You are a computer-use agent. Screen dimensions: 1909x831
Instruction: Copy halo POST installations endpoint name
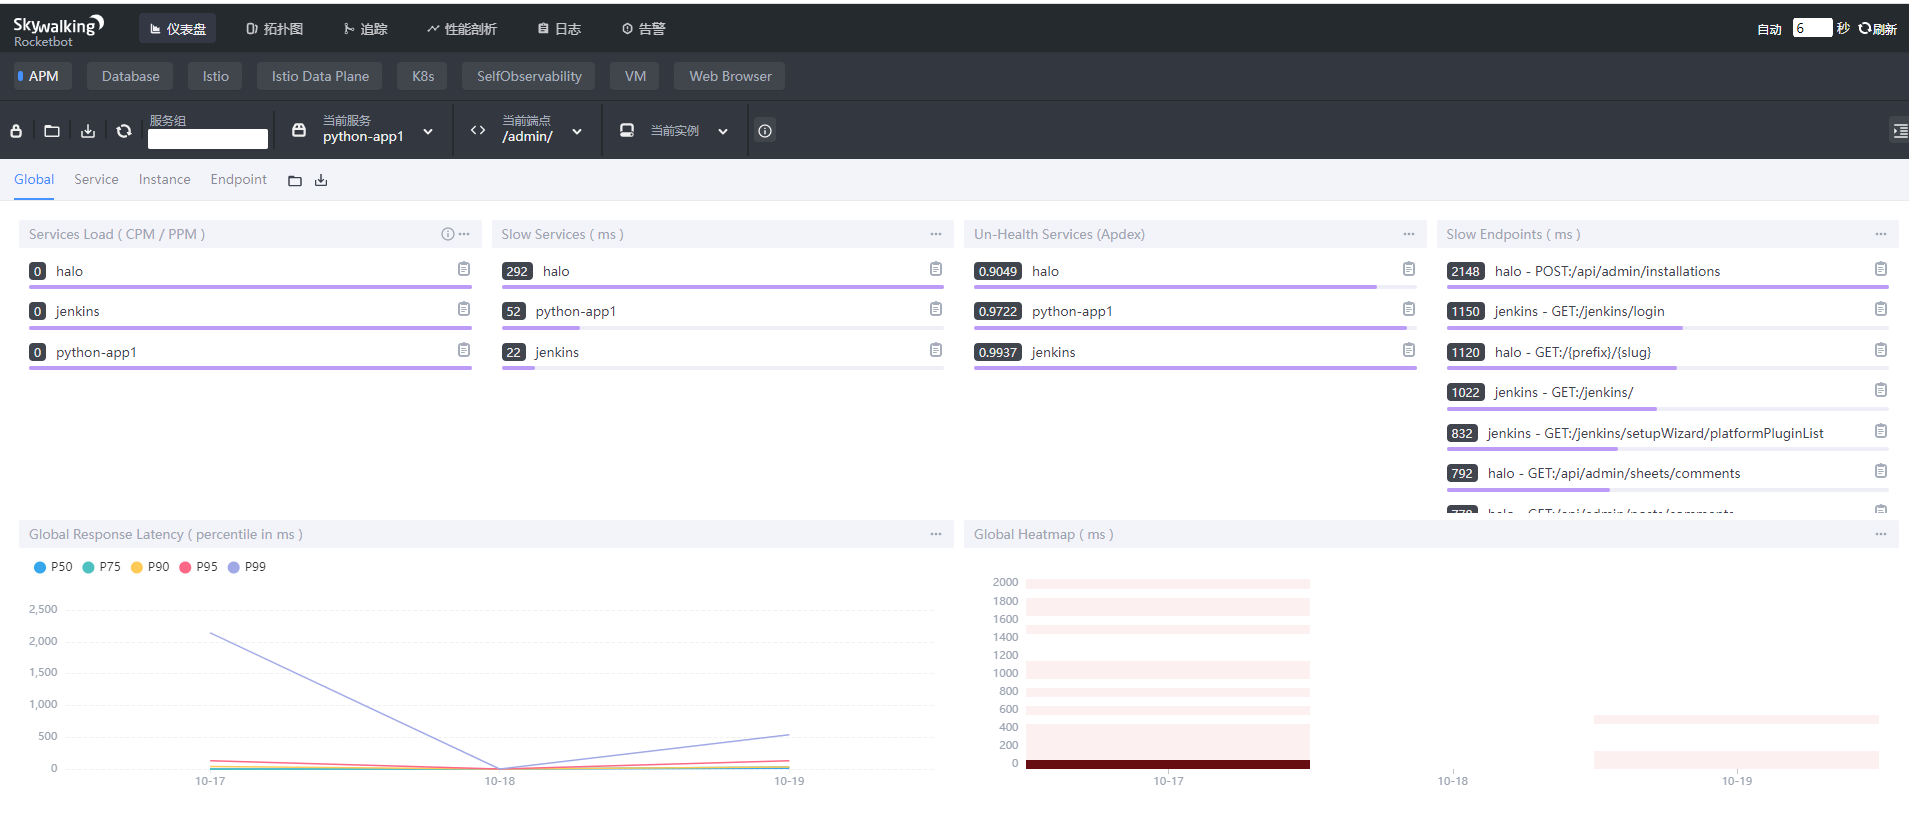pyautogui.click(x=1881, y=269)
